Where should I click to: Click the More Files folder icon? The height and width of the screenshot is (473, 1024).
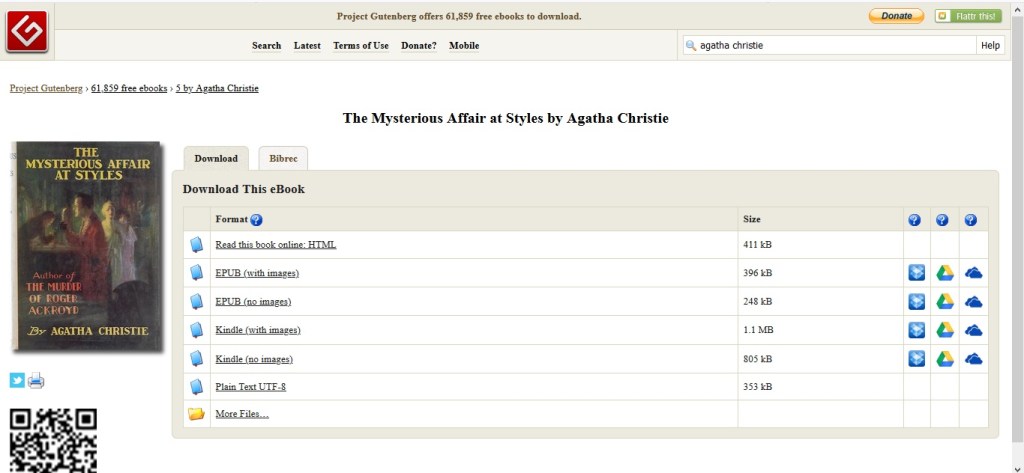coord(196,414)
